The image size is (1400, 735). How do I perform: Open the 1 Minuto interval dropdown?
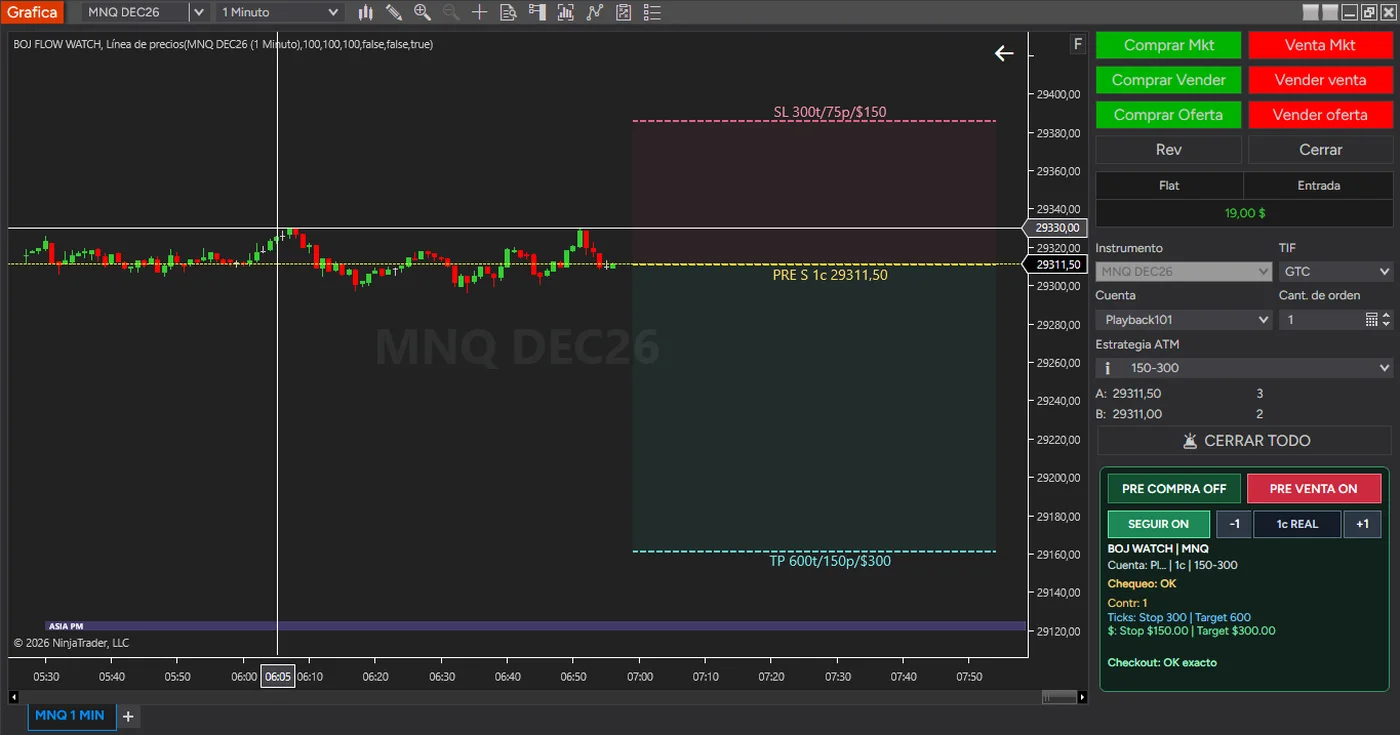click(280, 12)
